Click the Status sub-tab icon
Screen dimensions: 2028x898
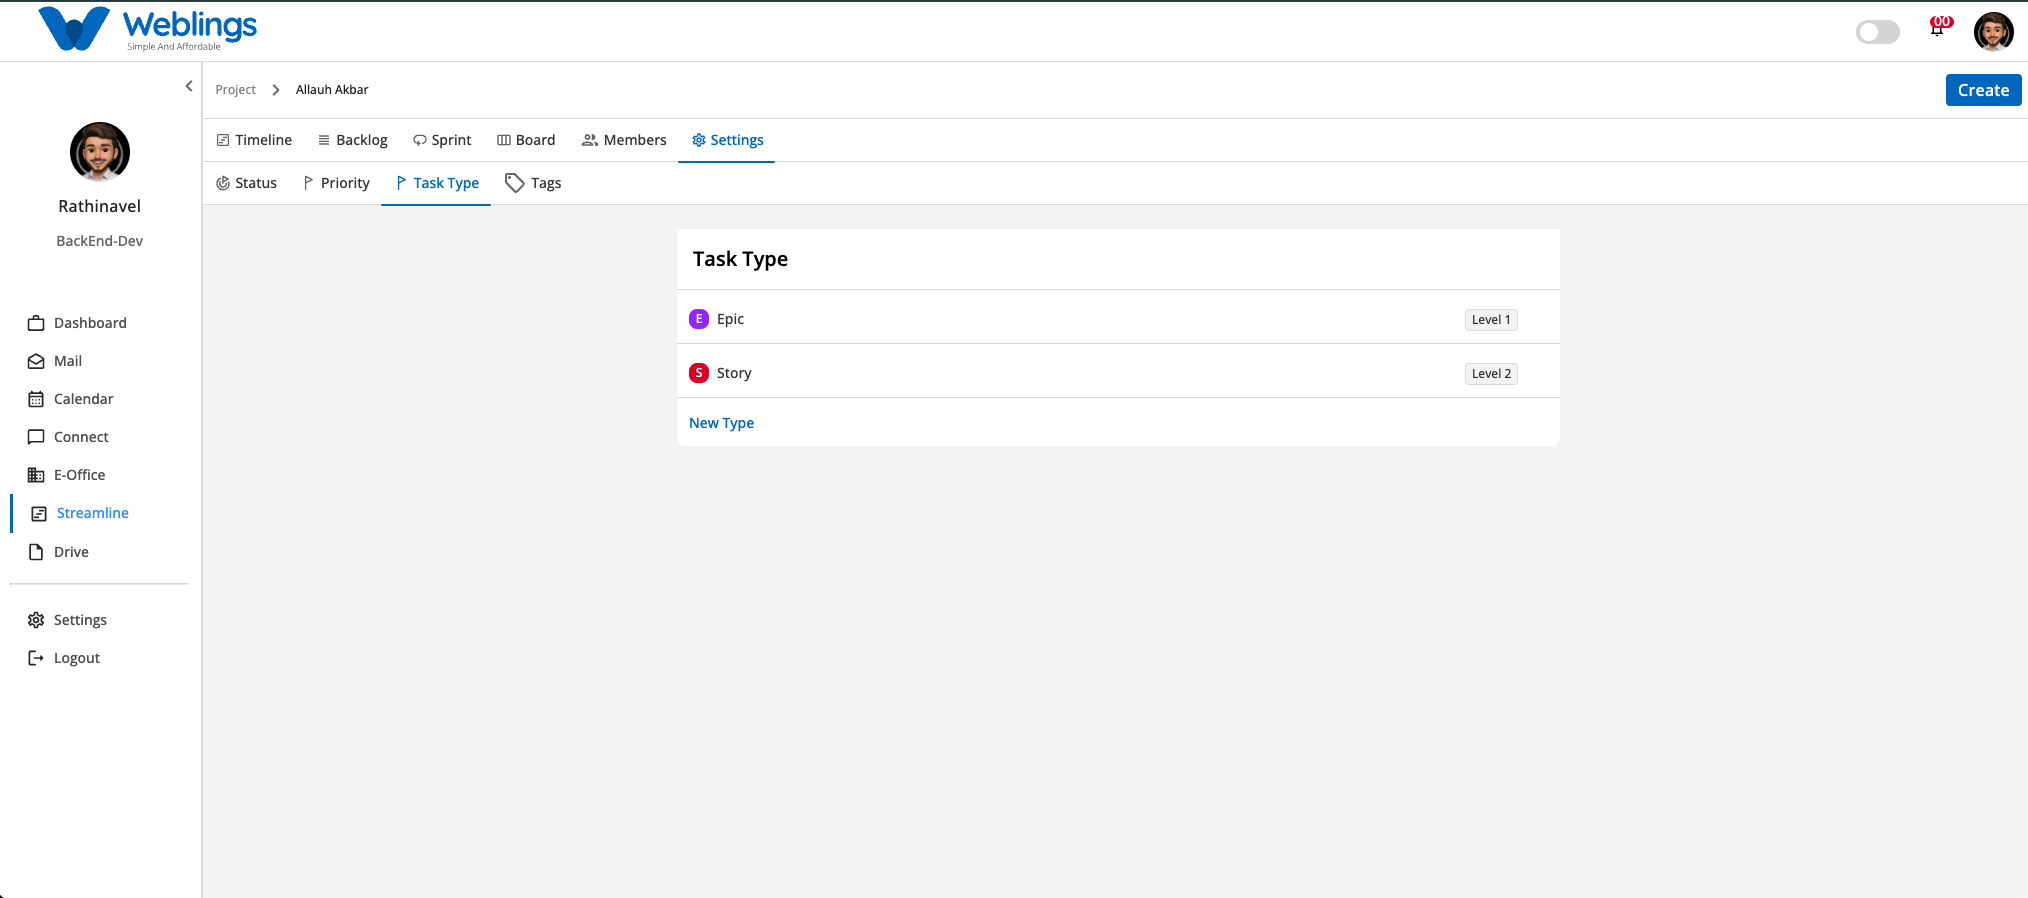pyautogui.click(x=223, y=183)
